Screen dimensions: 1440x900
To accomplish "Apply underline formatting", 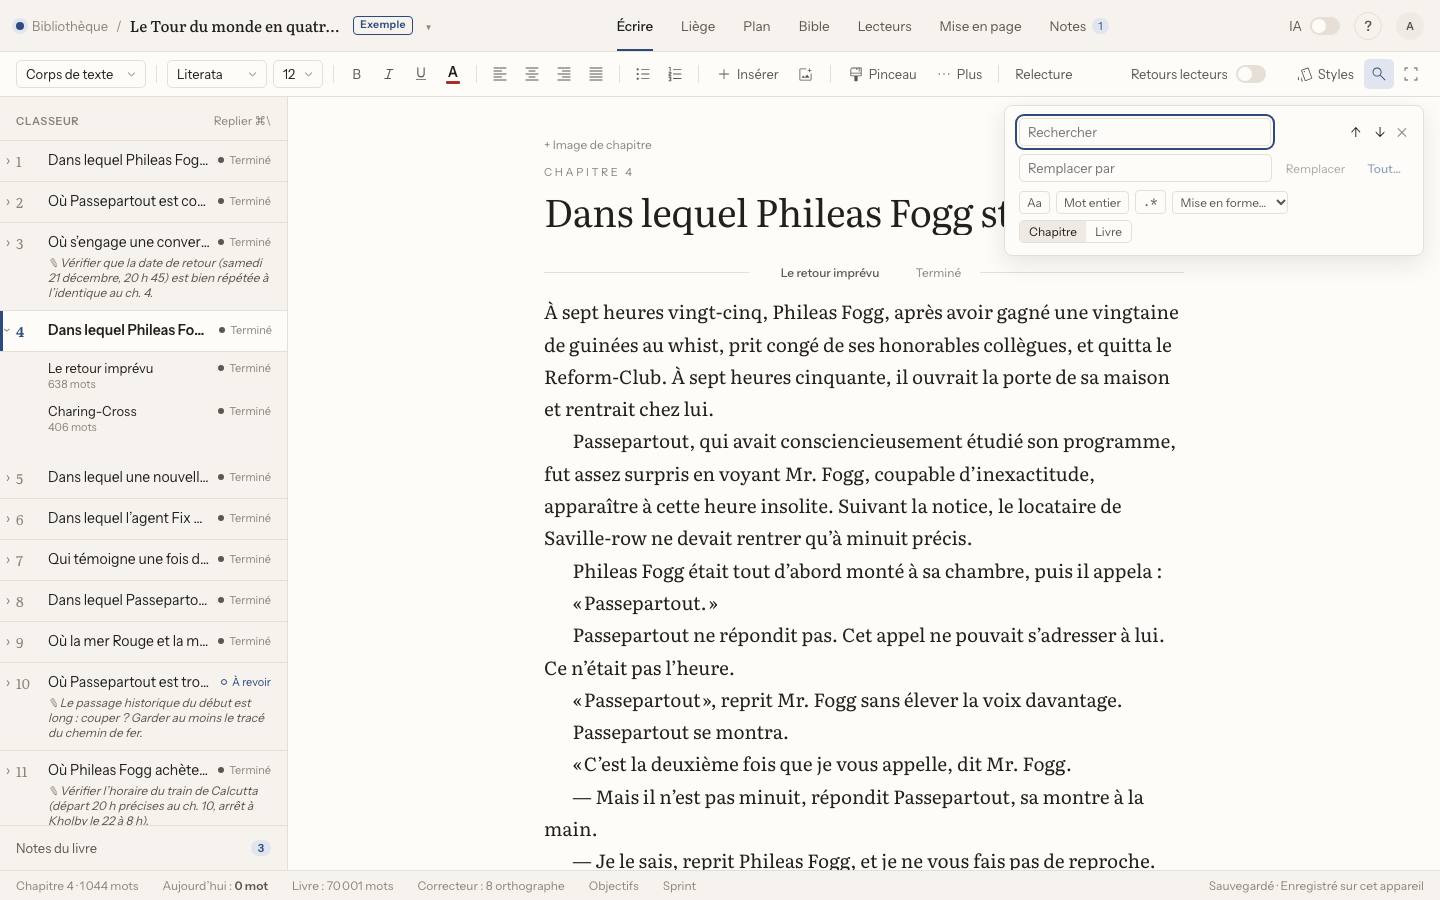I will [x=420, y=74].
